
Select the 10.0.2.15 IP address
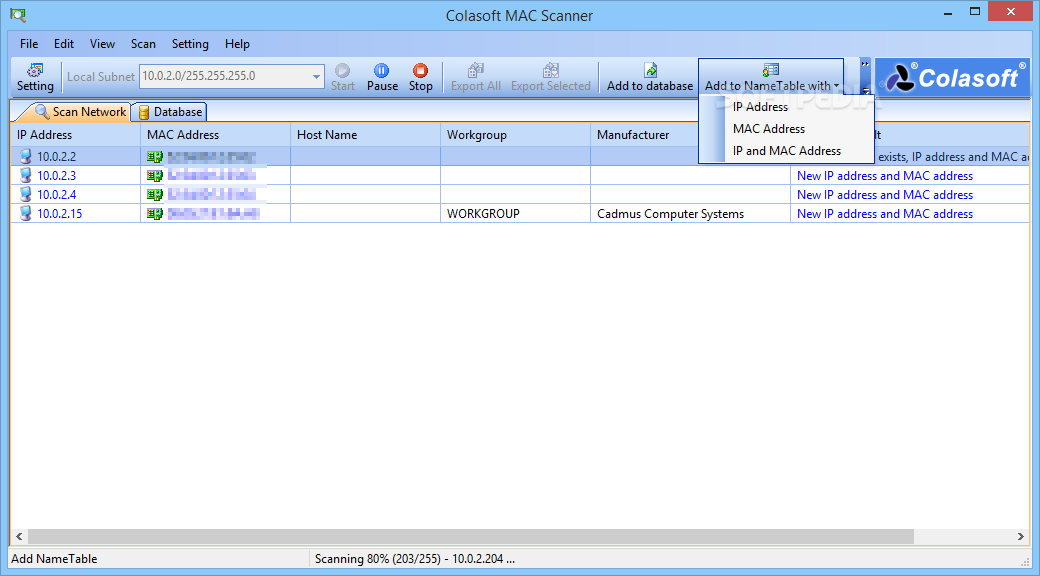click(x=60, y=214)
